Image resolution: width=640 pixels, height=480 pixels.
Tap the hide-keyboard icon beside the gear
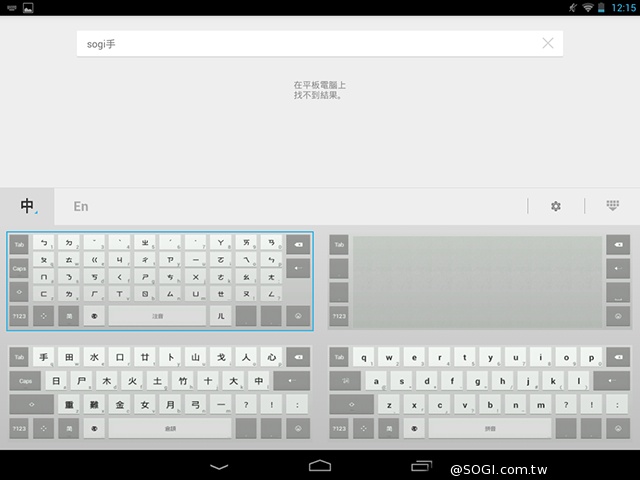coord(612,205)
